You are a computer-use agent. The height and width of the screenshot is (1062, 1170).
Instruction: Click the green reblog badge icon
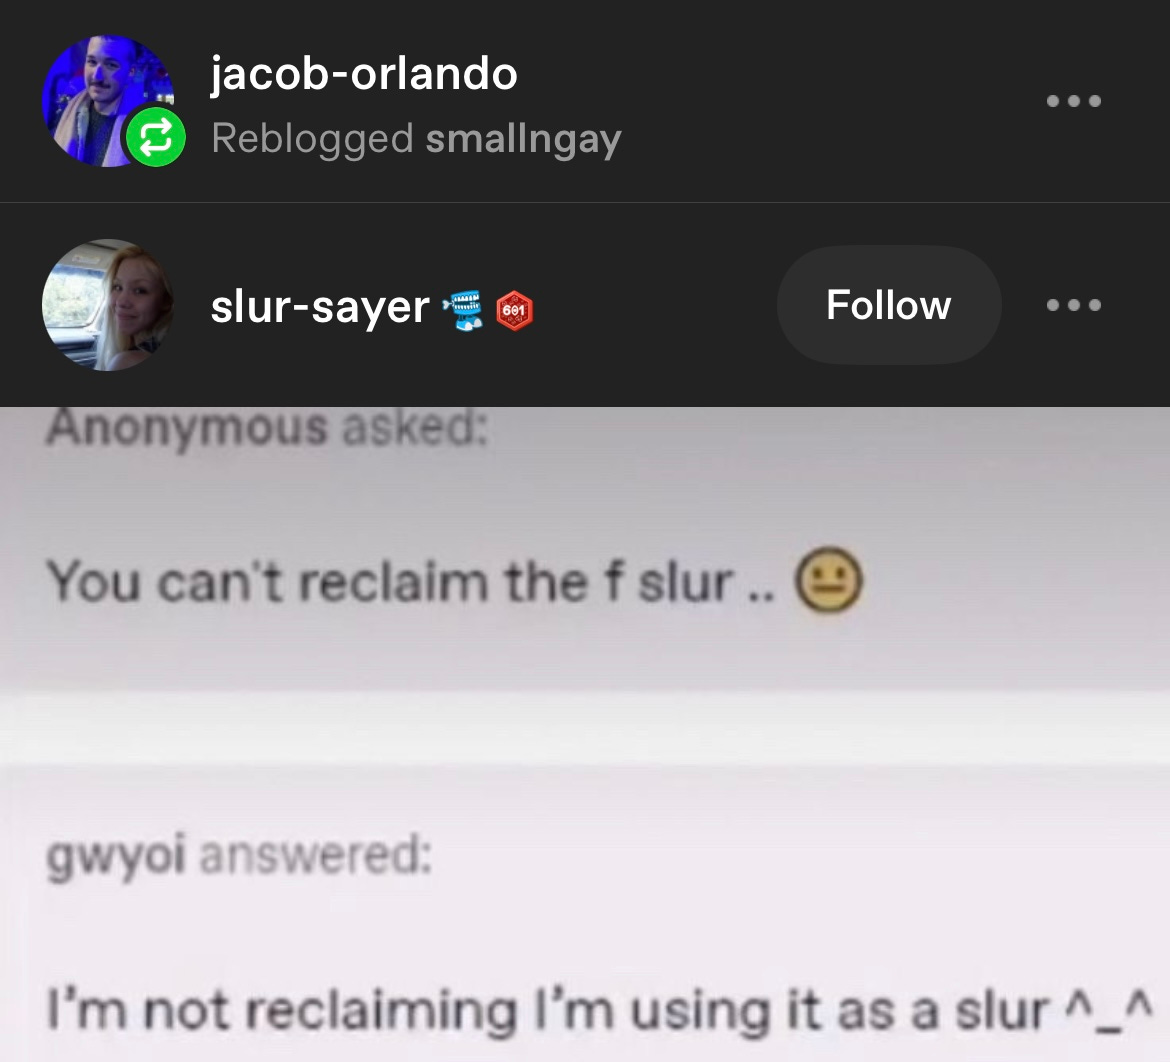coord(155,137)
